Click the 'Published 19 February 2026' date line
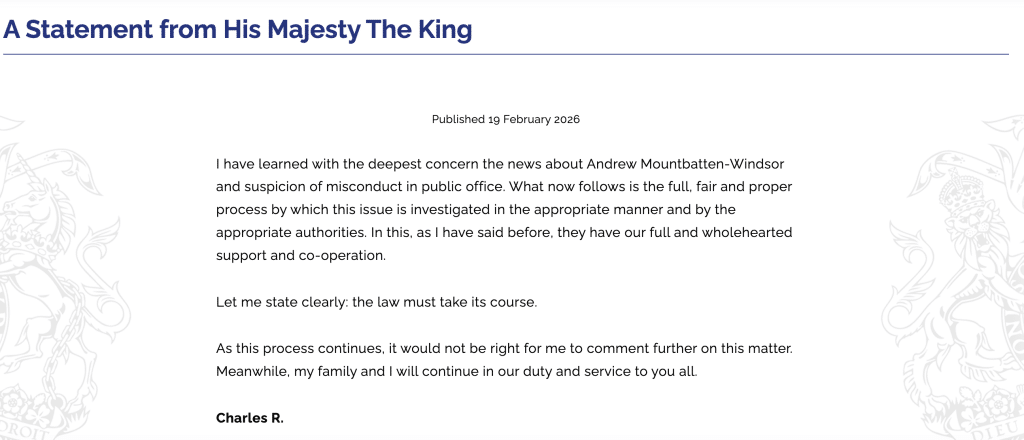The image size is (1024, 440). tap(506, 119)
